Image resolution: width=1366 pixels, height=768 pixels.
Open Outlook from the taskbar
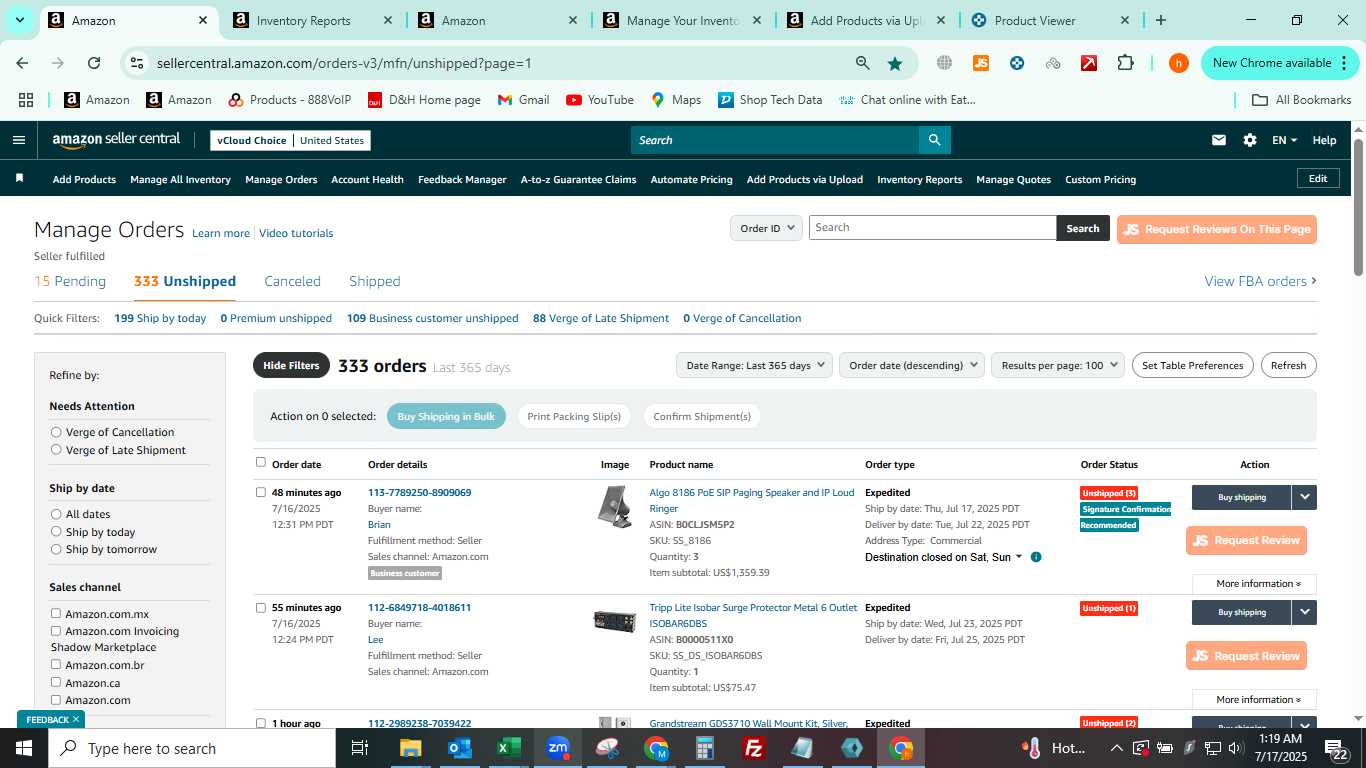[459, 748]
